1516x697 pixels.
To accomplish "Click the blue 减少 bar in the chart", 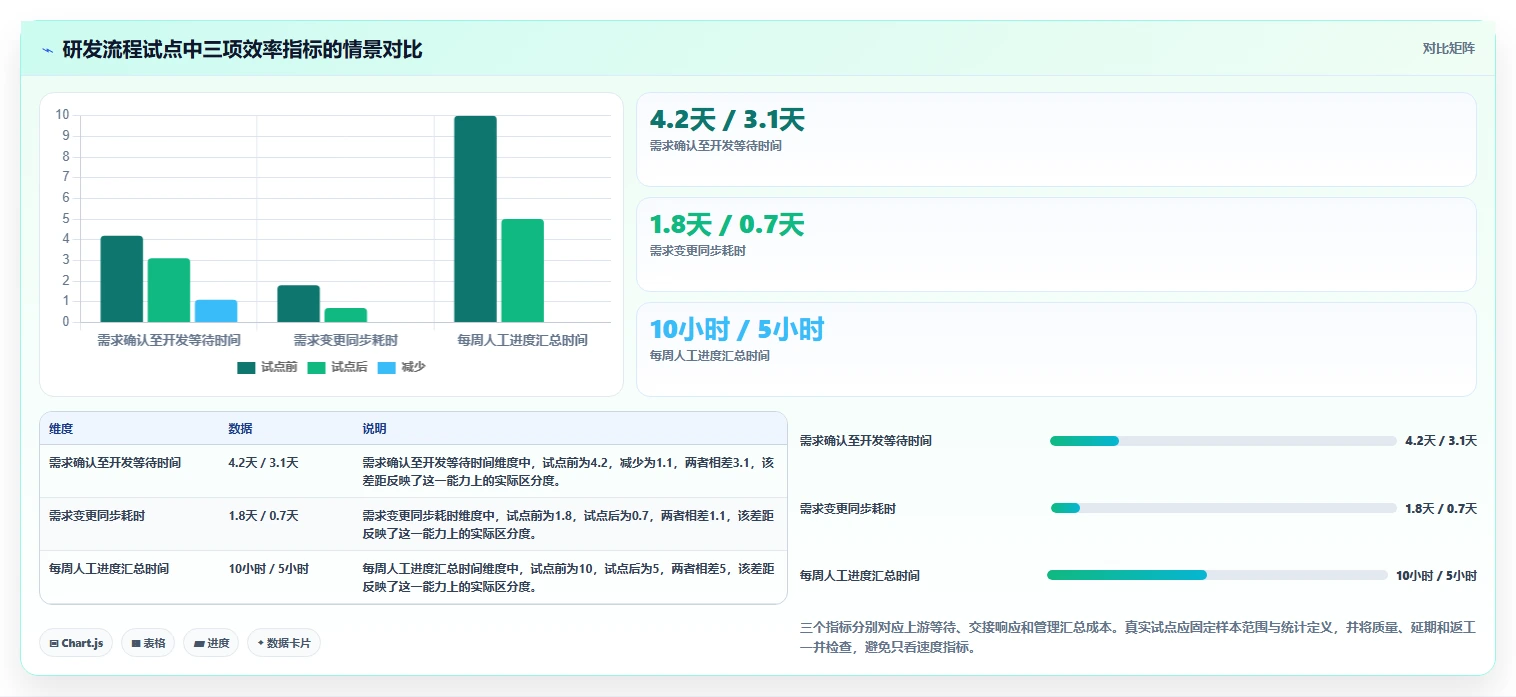I will 216,311.
